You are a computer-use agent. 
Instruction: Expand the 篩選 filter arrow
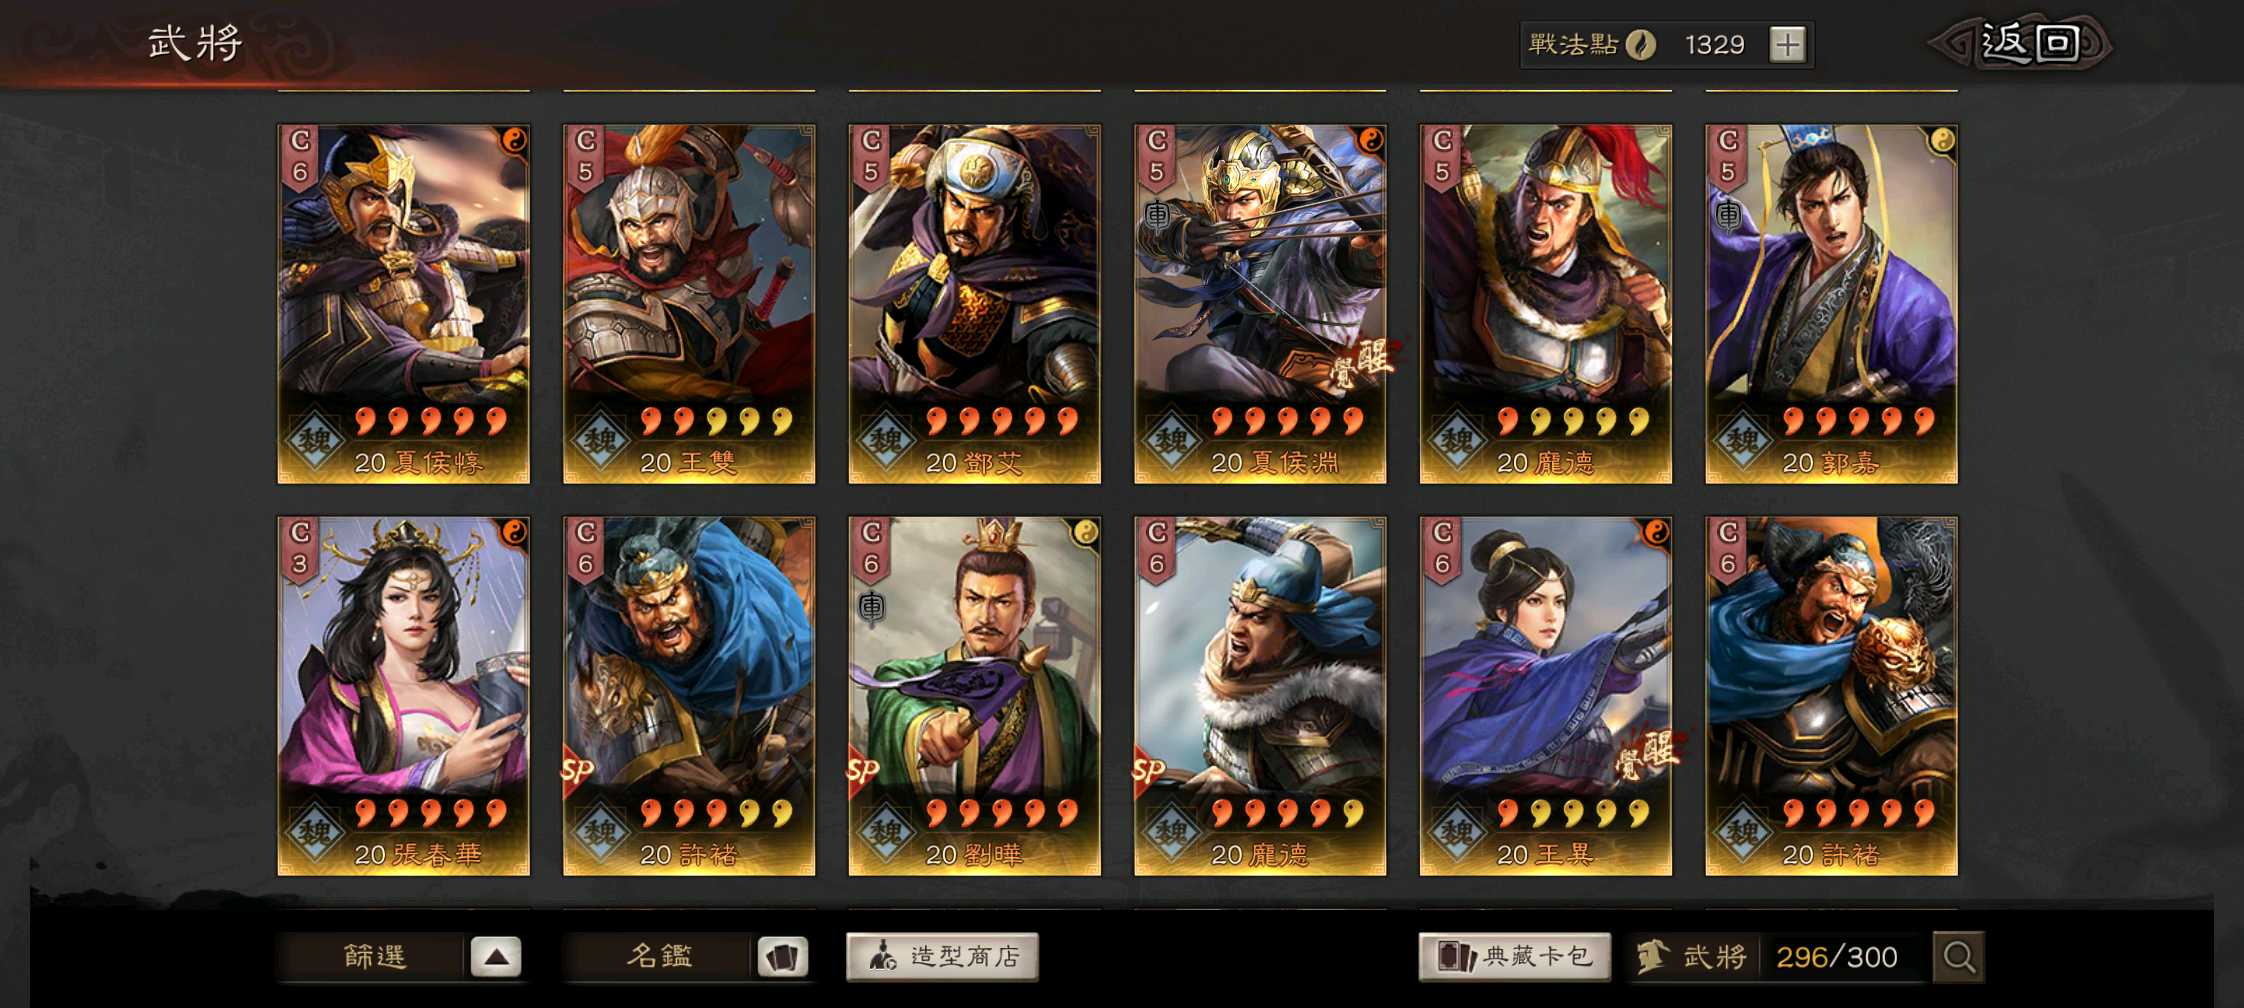(496, 957)
